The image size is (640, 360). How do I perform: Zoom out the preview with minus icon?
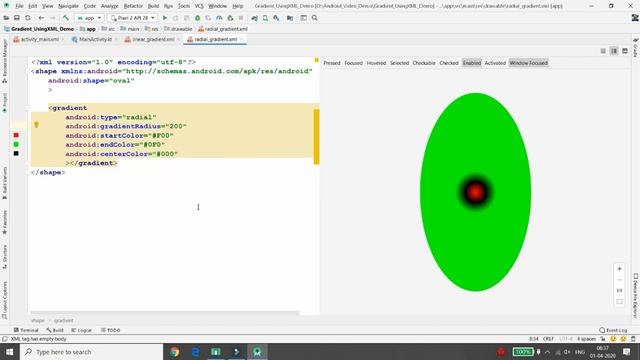(x=619, y=280)
